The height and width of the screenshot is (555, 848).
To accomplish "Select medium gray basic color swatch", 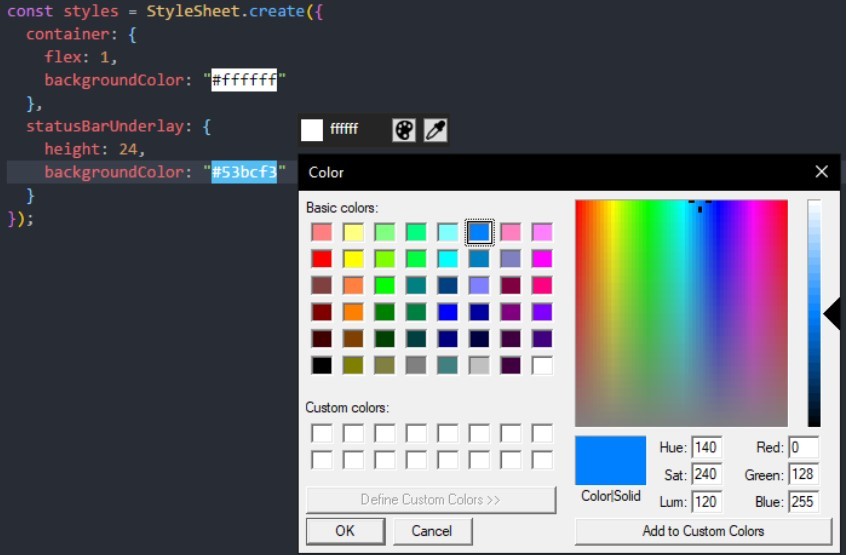I will 416,365.
